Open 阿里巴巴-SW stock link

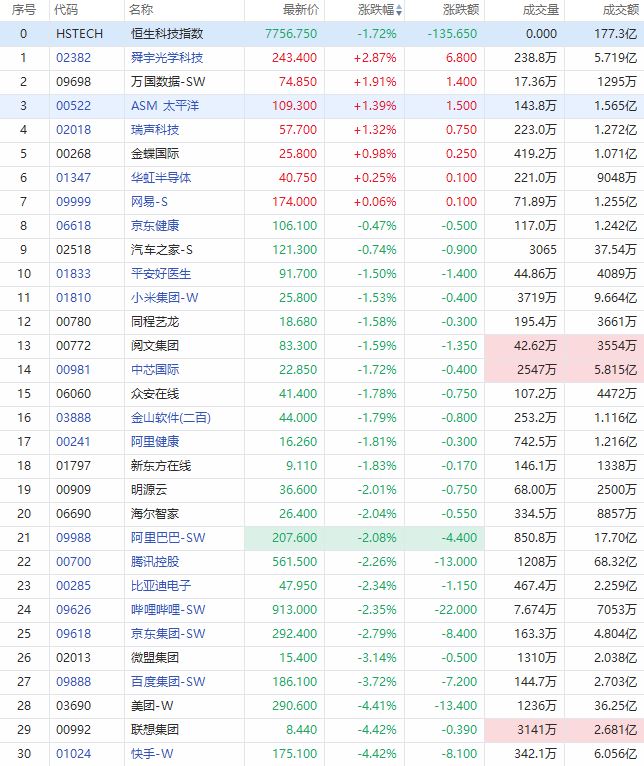(x=168, y=537)
